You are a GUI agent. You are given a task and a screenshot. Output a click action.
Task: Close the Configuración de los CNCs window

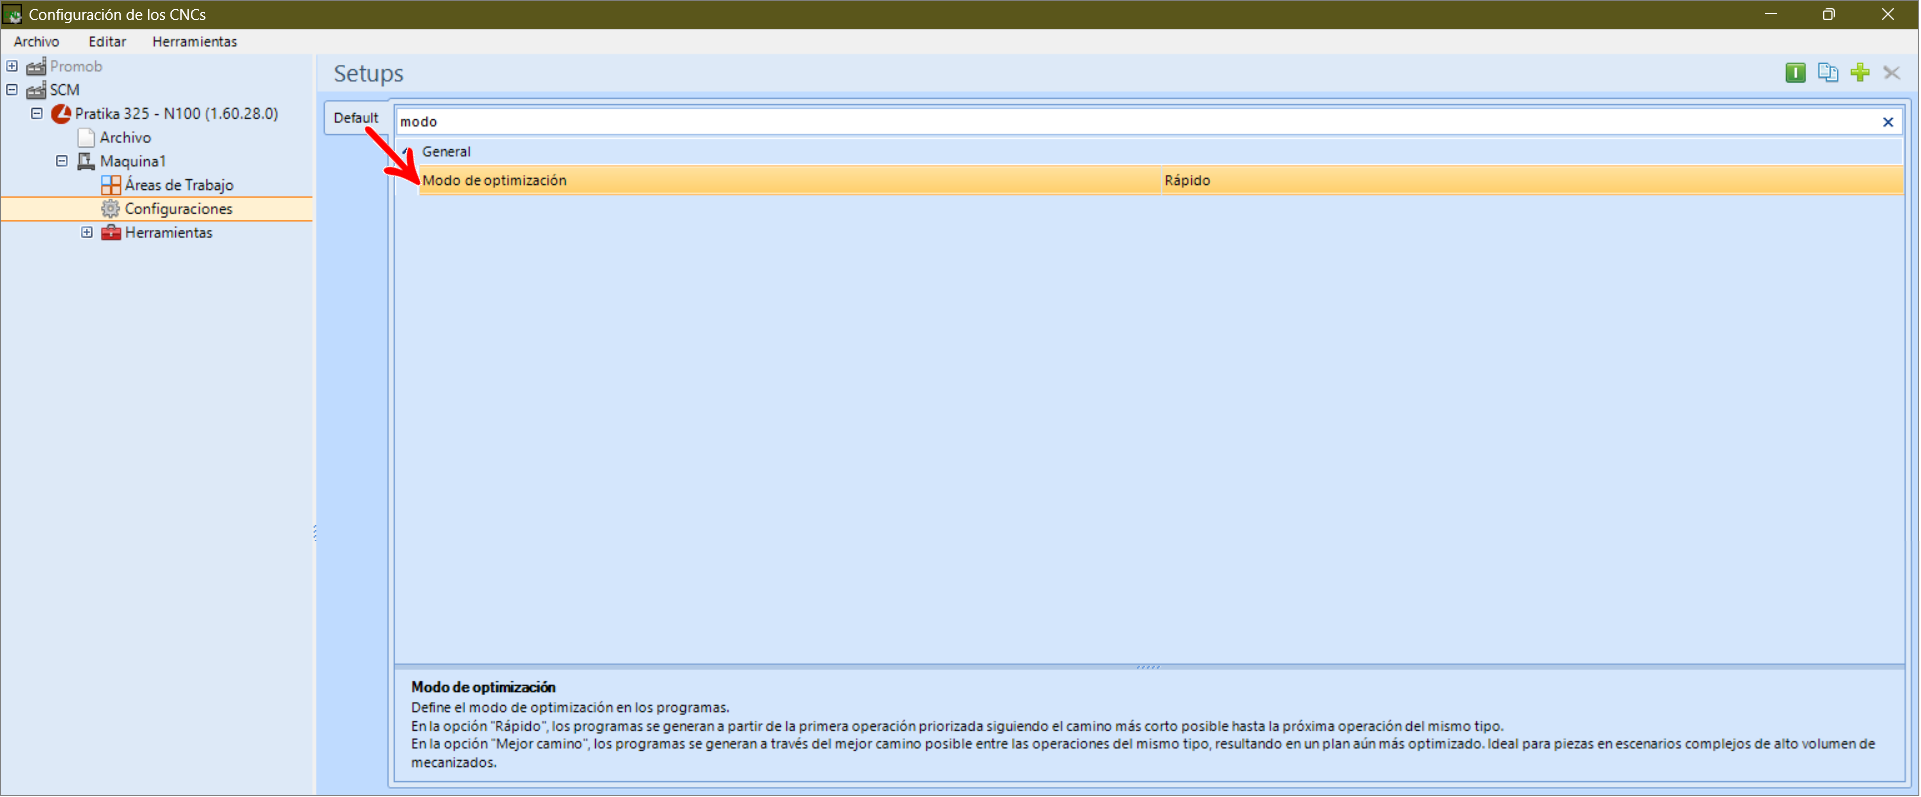1888,14
